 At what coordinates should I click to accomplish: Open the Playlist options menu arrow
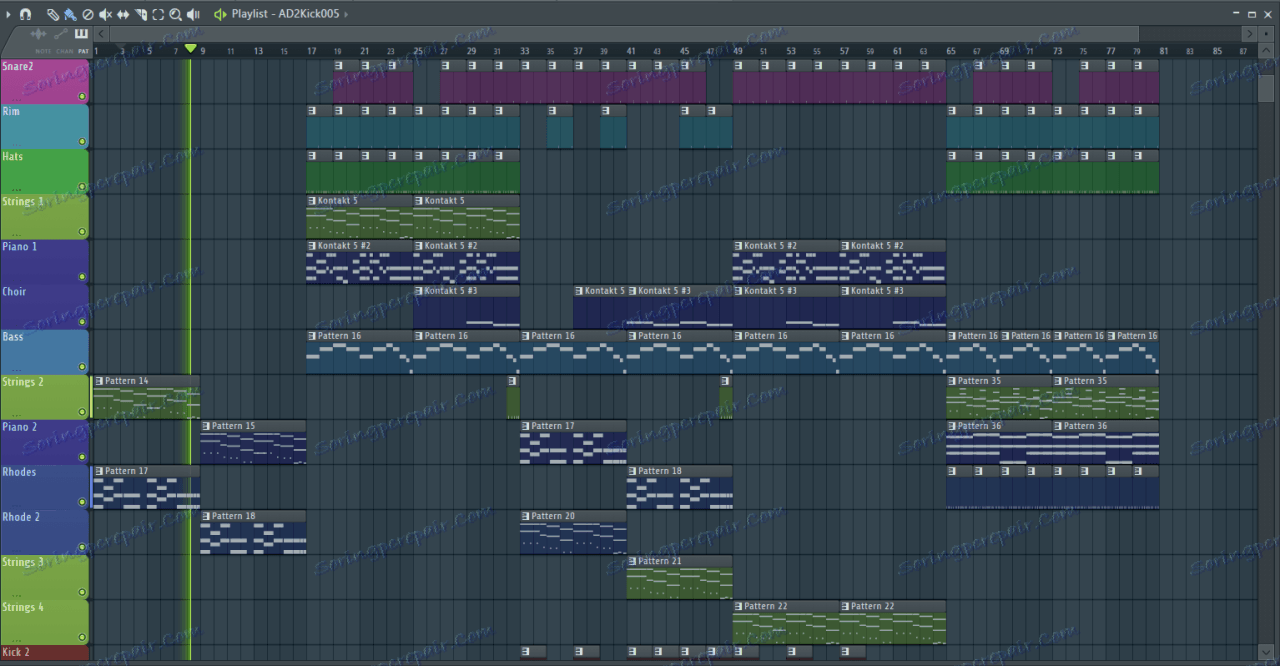8,14
